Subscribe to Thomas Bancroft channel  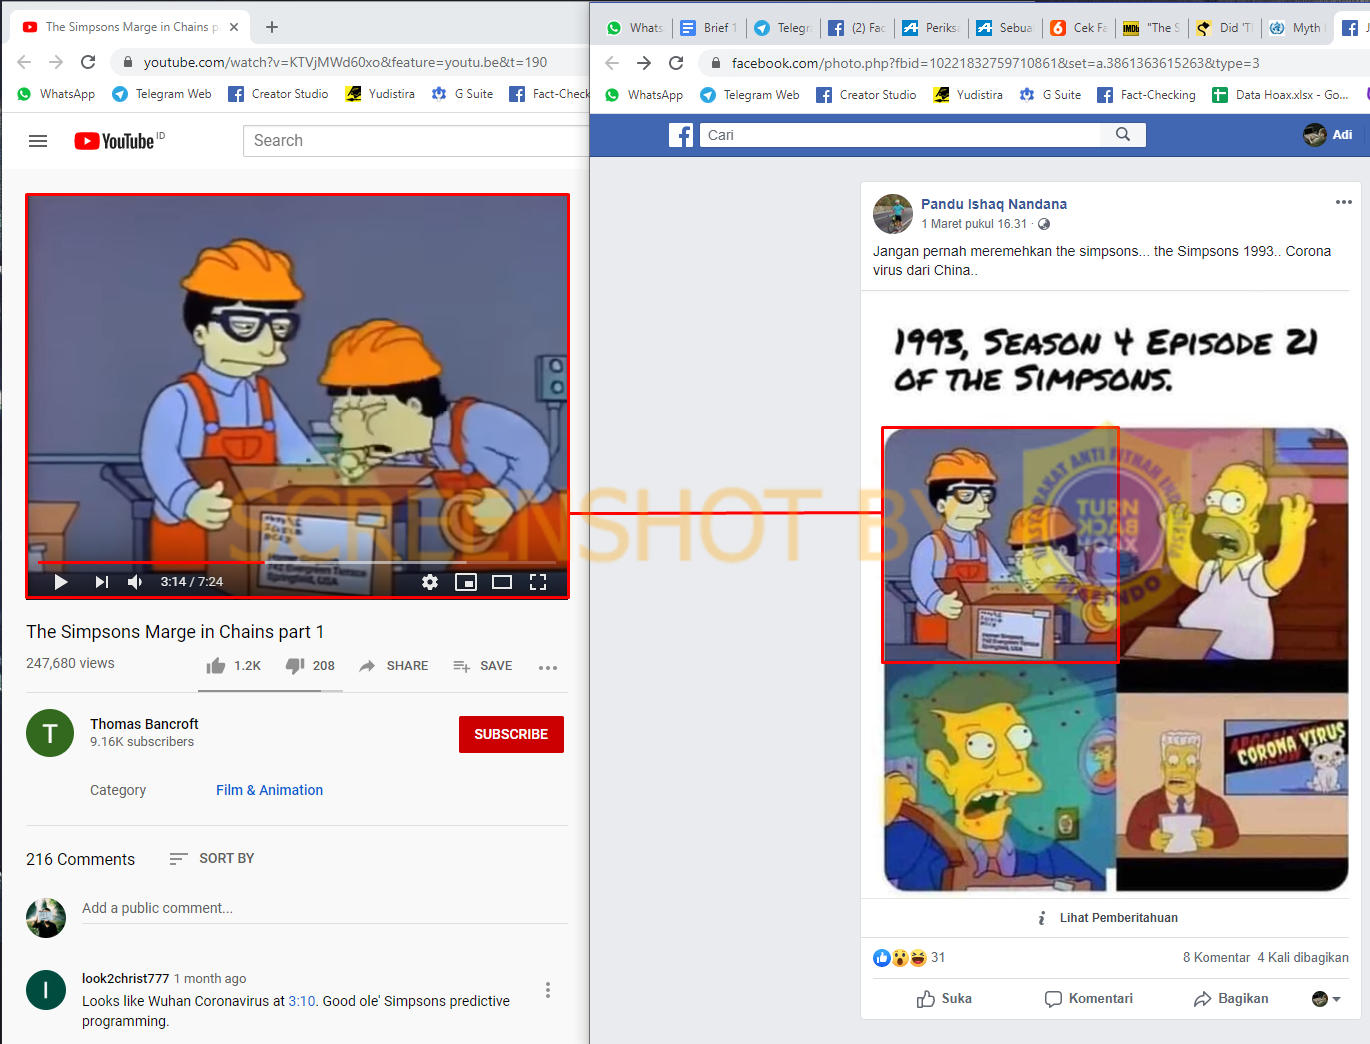511,734
